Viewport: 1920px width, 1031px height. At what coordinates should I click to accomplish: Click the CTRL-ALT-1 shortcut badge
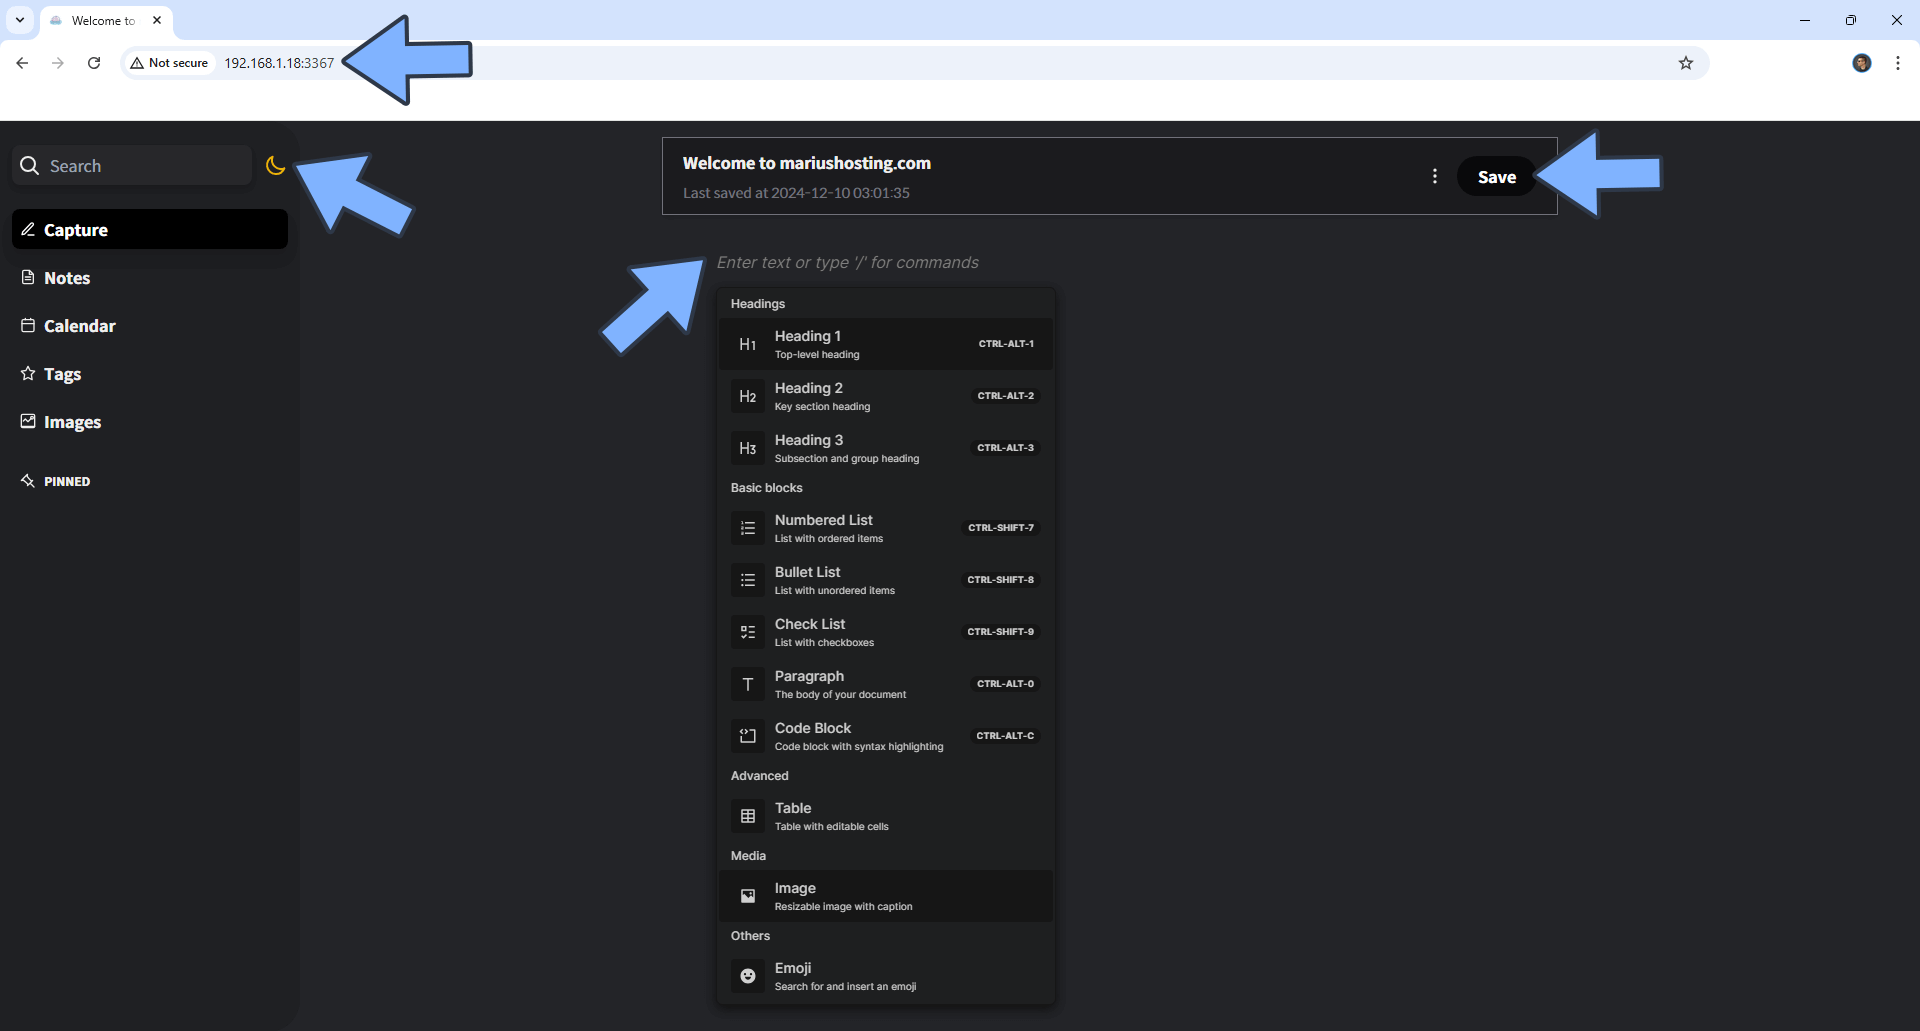coord(1006,344)
